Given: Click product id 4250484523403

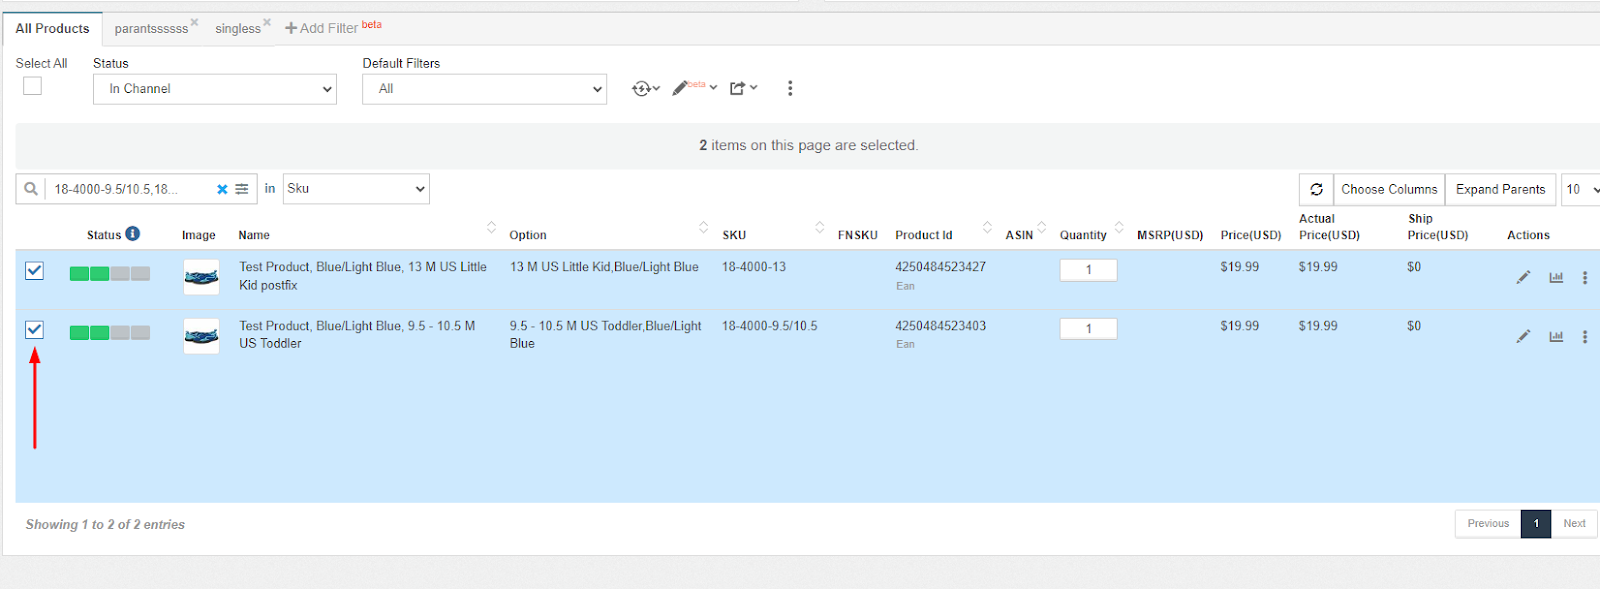Looking at the screenshot, I should pos(940,326).
